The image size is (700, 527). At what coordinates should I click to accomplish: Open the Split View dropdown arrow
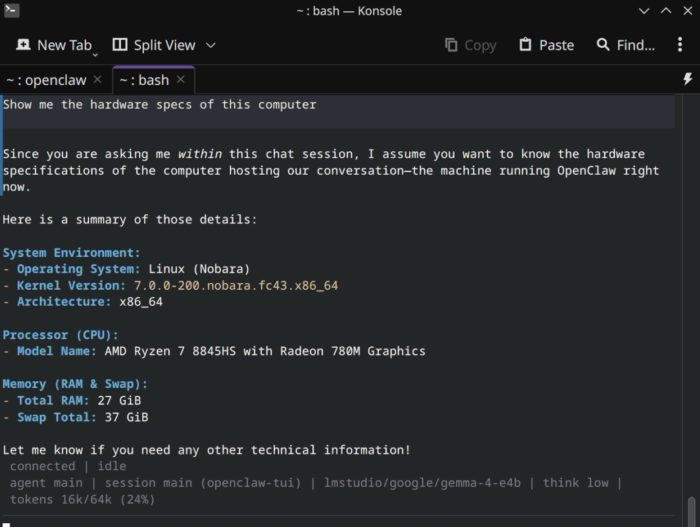[211, 45]
